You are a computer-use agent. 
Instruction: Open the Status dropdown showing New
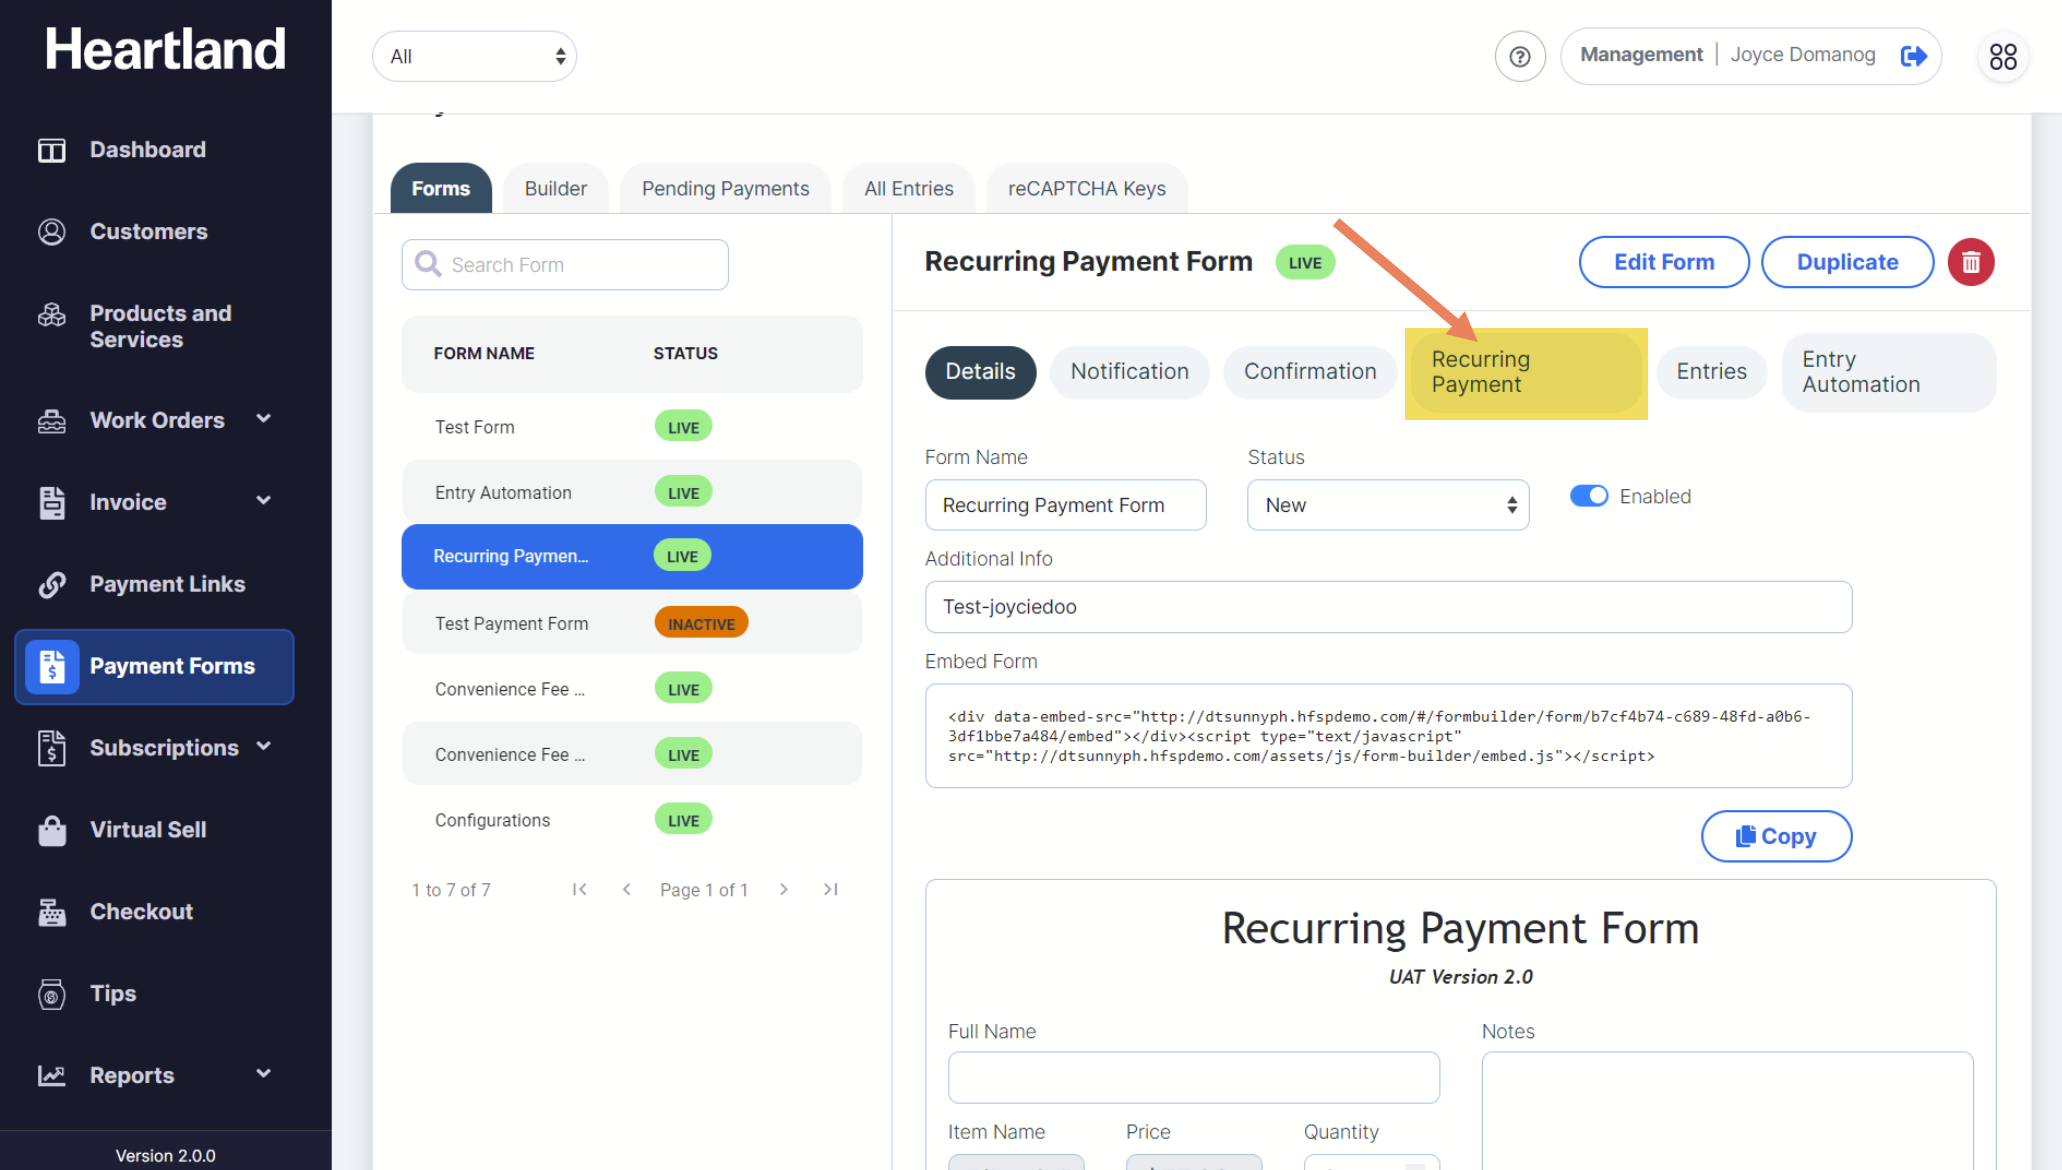pyautogui.click(x=1387, y=505)
